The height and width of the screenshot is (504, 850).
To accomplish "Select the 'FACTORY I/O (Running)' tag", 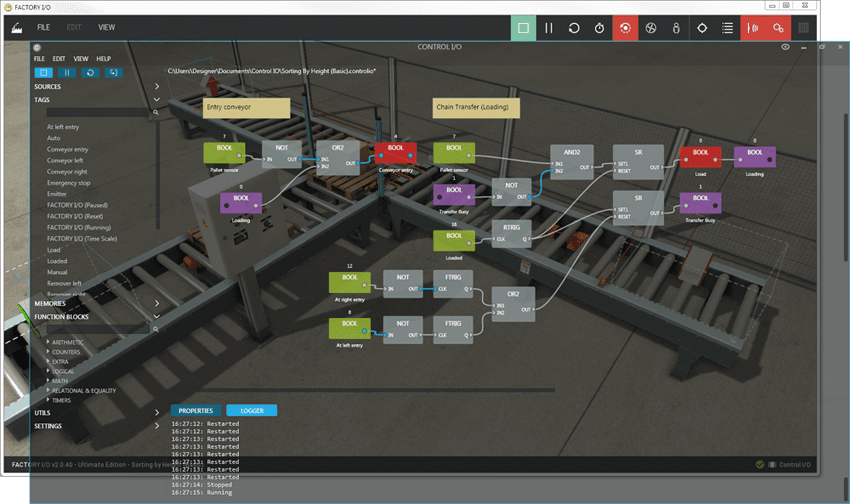I will (79, 228).
